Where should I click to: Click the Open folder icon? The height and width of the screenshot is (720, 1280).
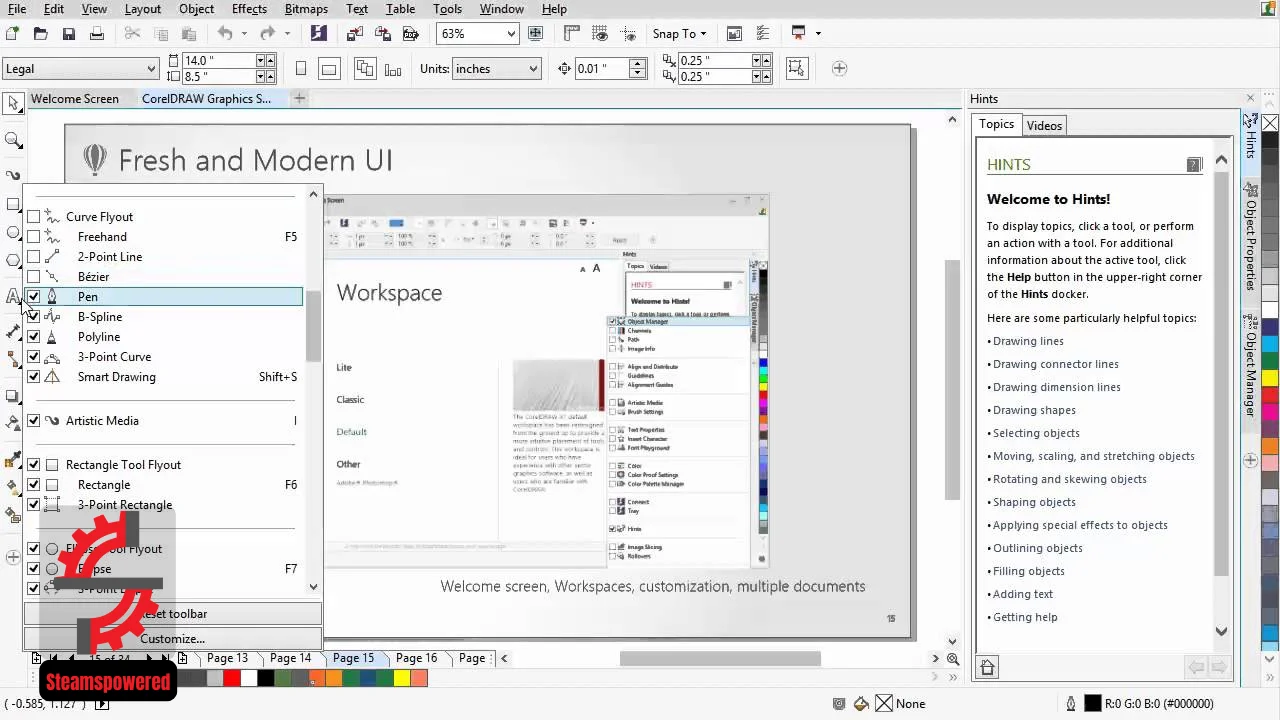pyautogui.click(x=40, y=33)
